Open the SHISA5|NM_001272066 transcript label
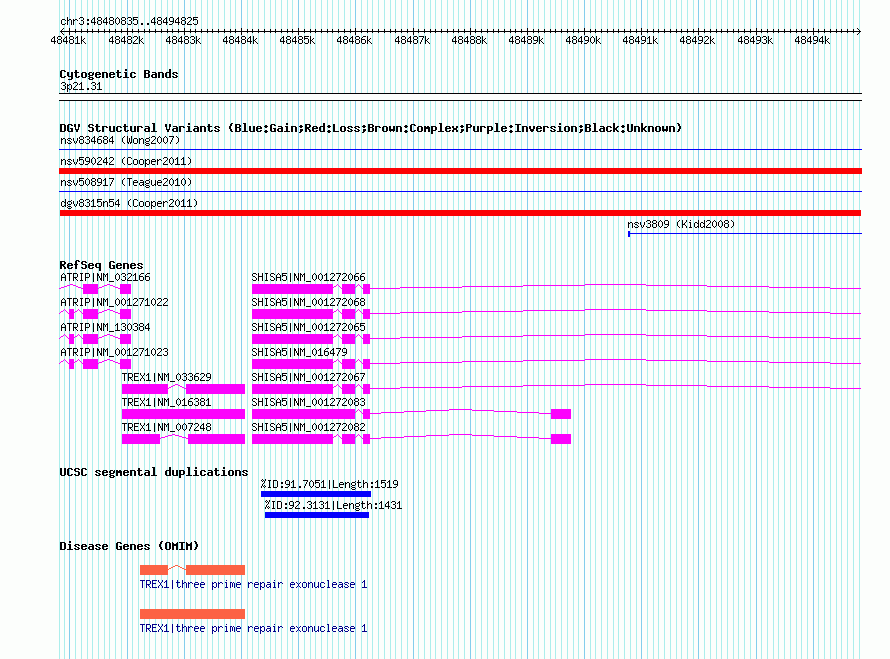The width and height of the screenshot is (890, 659). (x=308, y=278)
